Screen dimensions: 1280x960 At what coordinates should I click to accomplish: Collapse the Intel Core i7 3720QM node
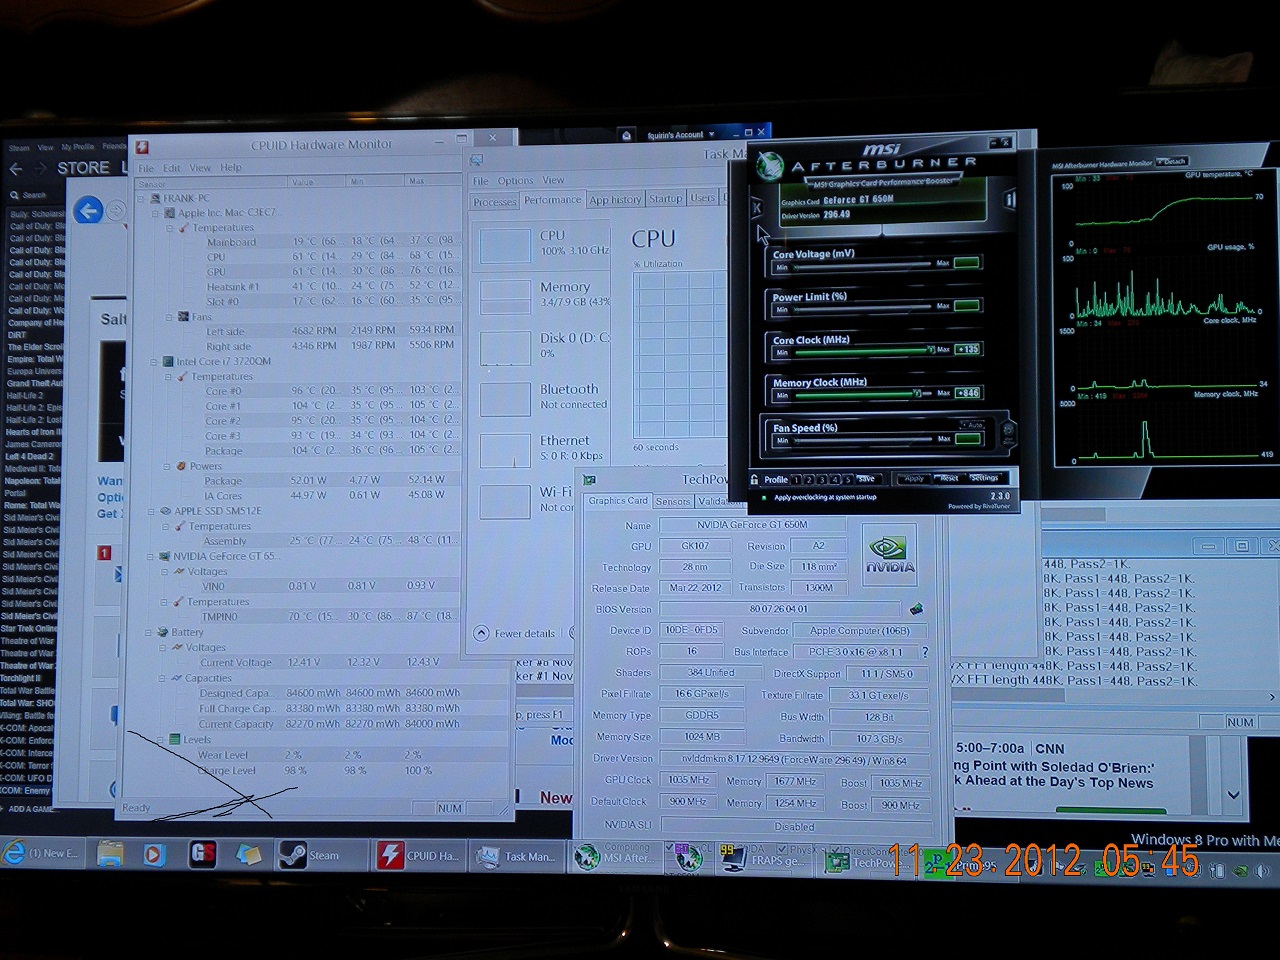coord(155,362)
